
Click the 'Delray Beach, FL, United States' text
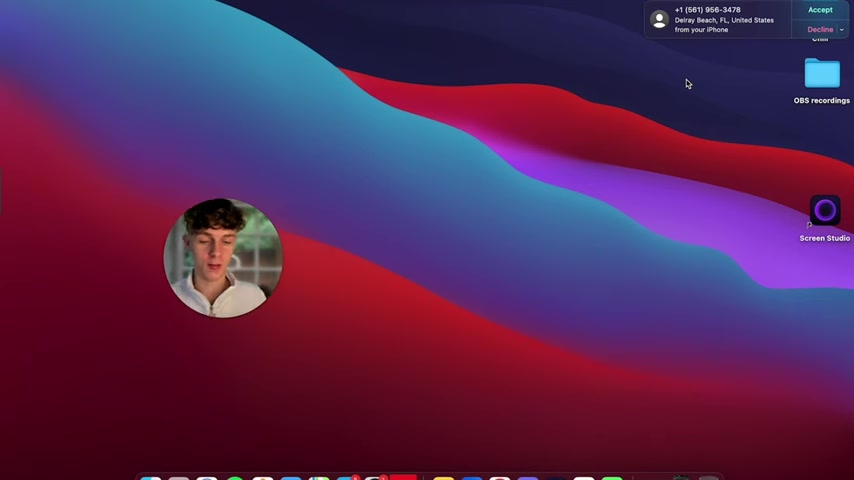724,20
